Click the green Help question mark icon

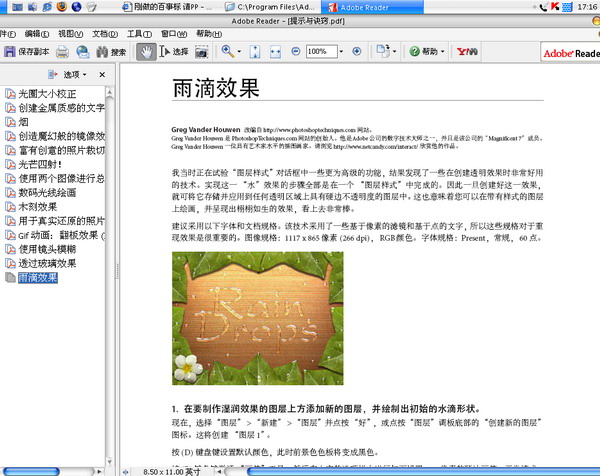414,51
